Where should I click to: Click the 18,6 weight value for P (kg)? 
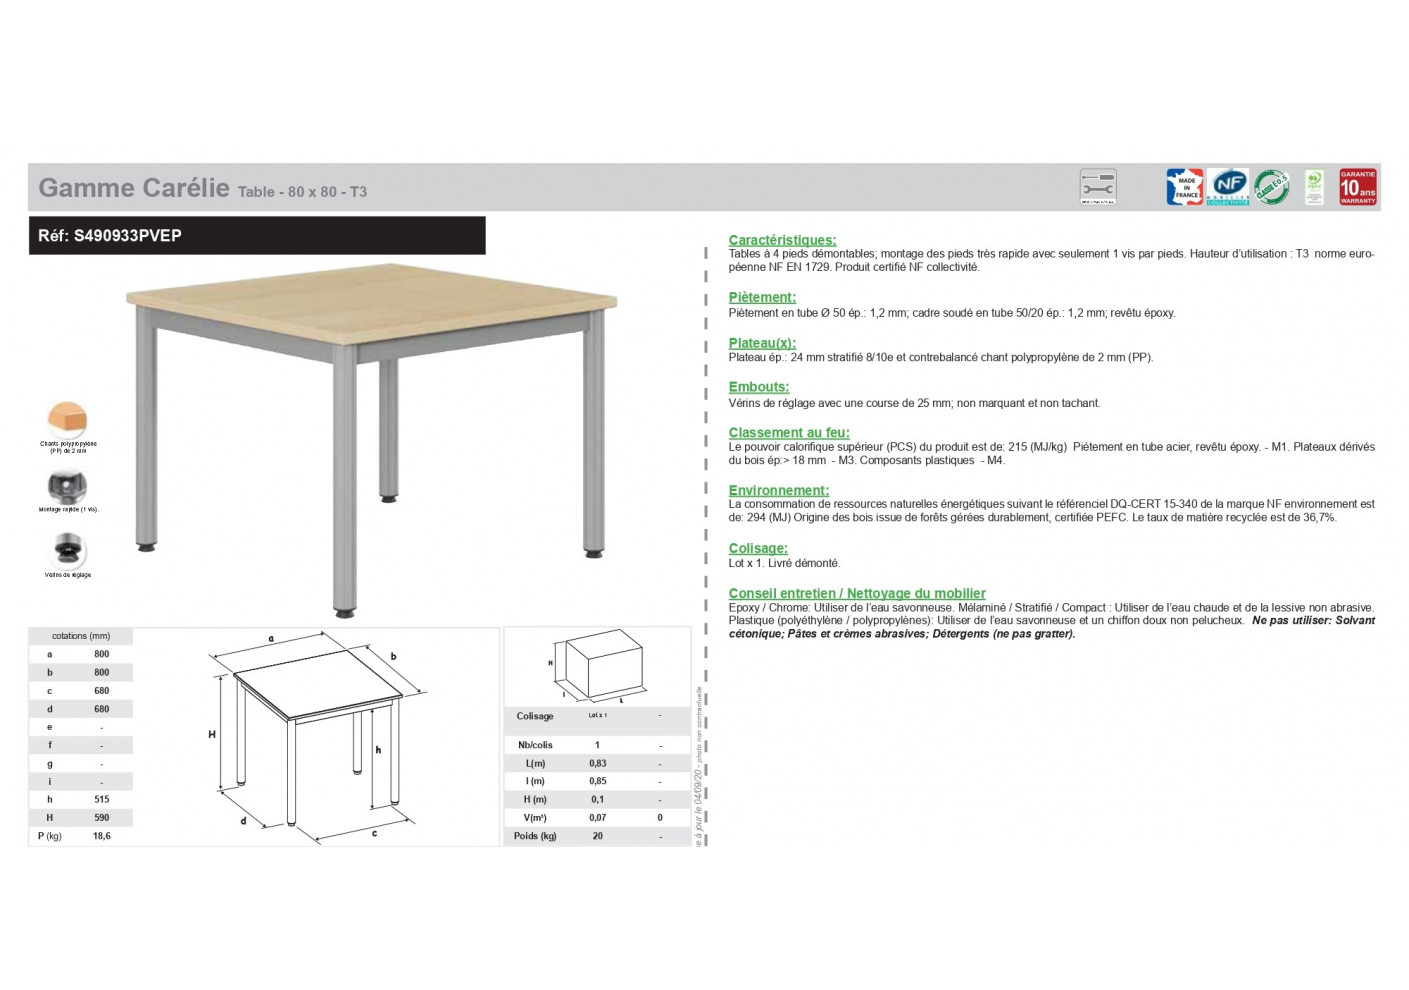pyautogui.click(x=102, y=836)
